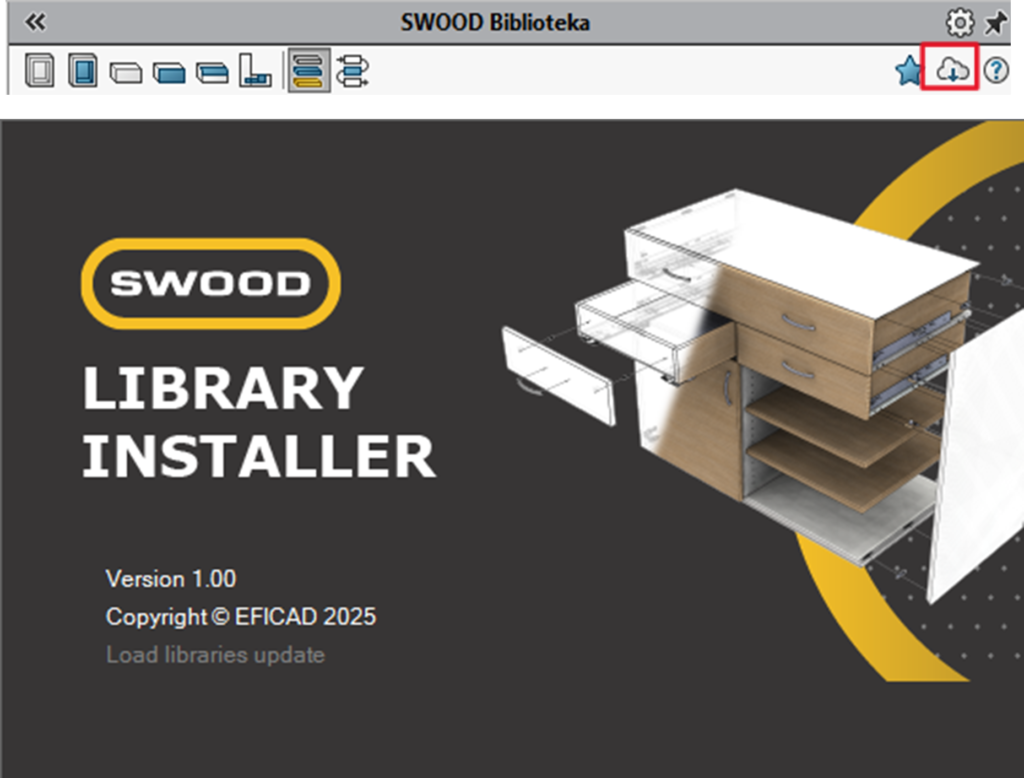Select the frame icon with blue panel
The width and height of the screenshot is (1024, 778).
(x=83, y=72)
